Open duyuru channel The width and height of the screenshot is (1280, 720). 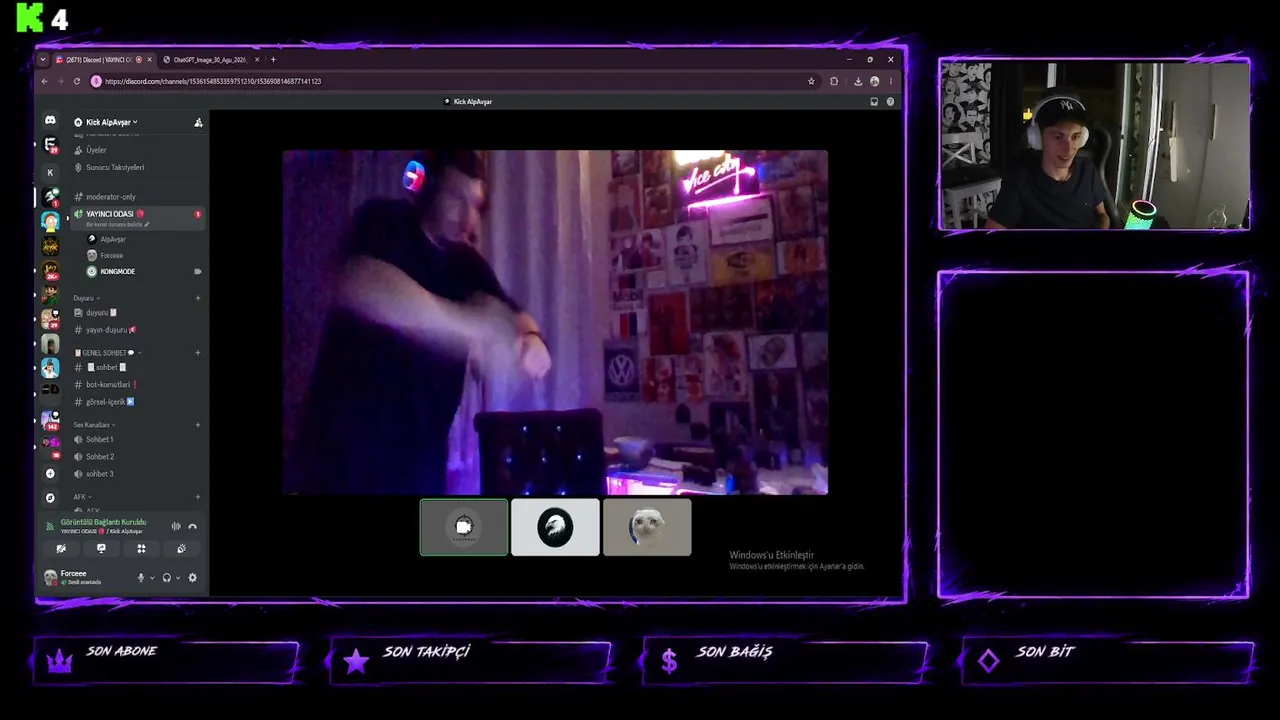pyautogui.click(x=97, y=313)
